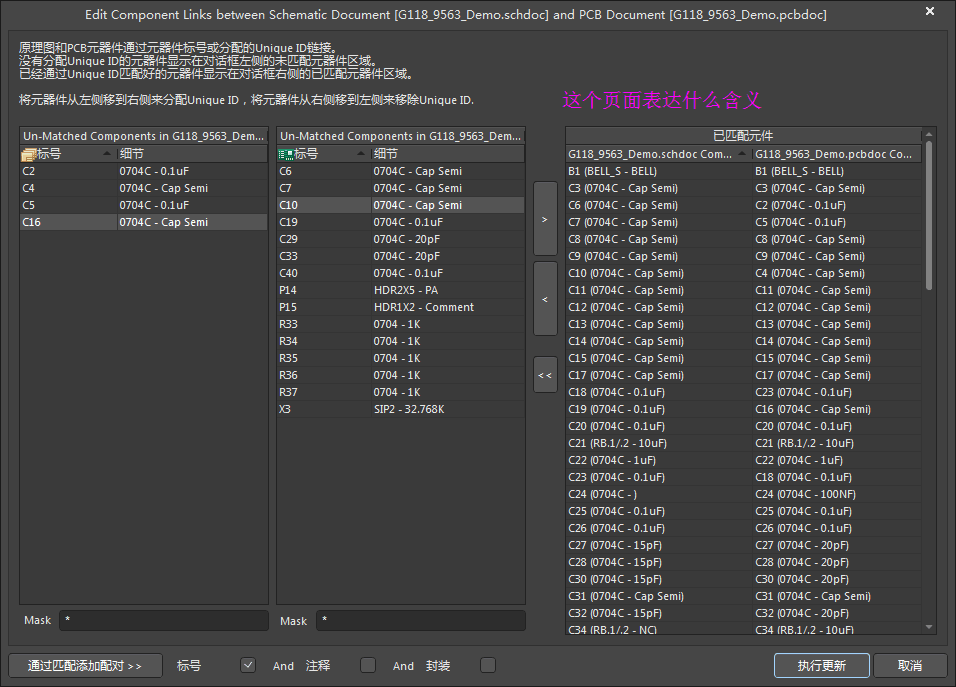Sort the middle list by its 细节 column header
The height and width of the screenshot is (687, 956).
coord(448,154)
